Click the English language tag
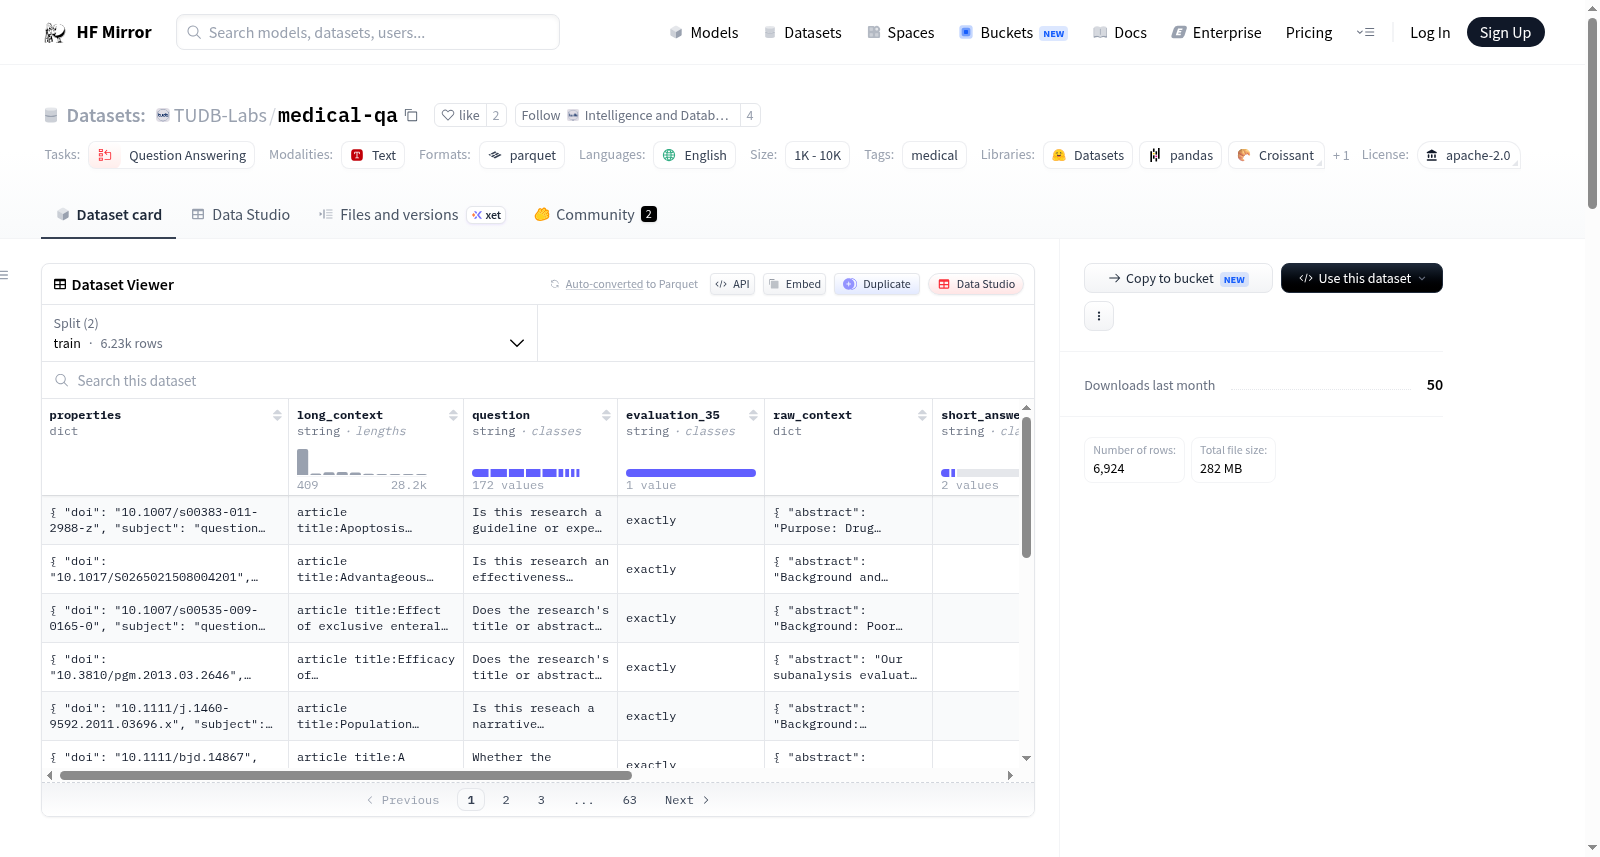1600x857 pixels. tap(695, 155)
